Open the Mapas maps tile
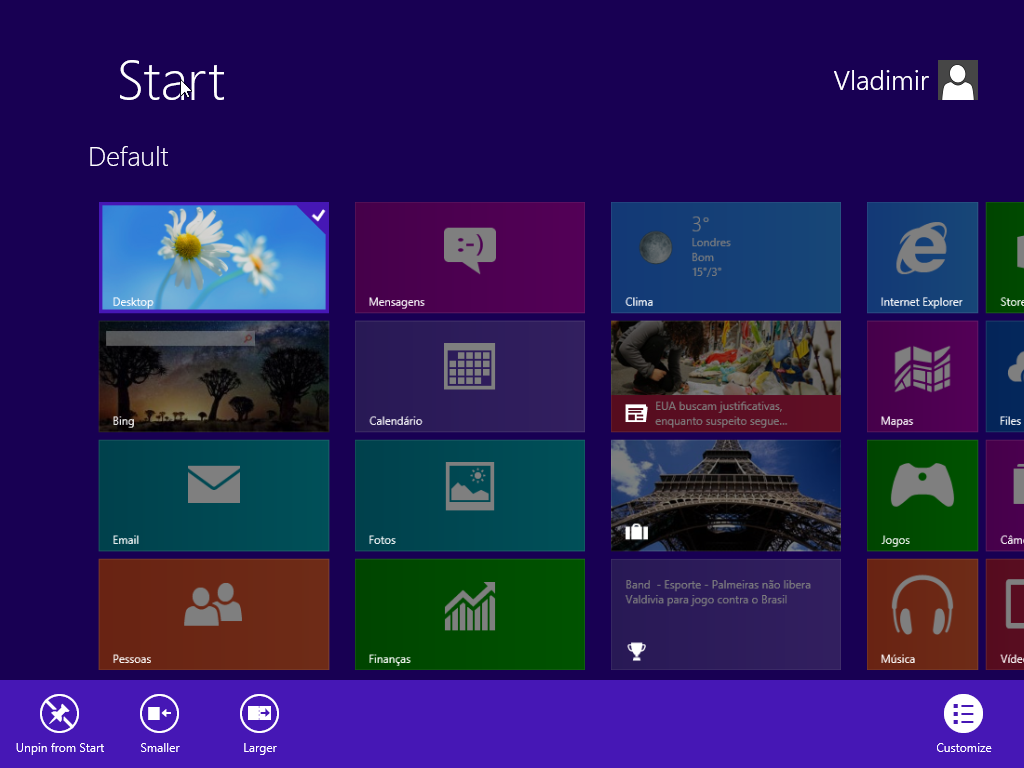 (x=922, y=376)
